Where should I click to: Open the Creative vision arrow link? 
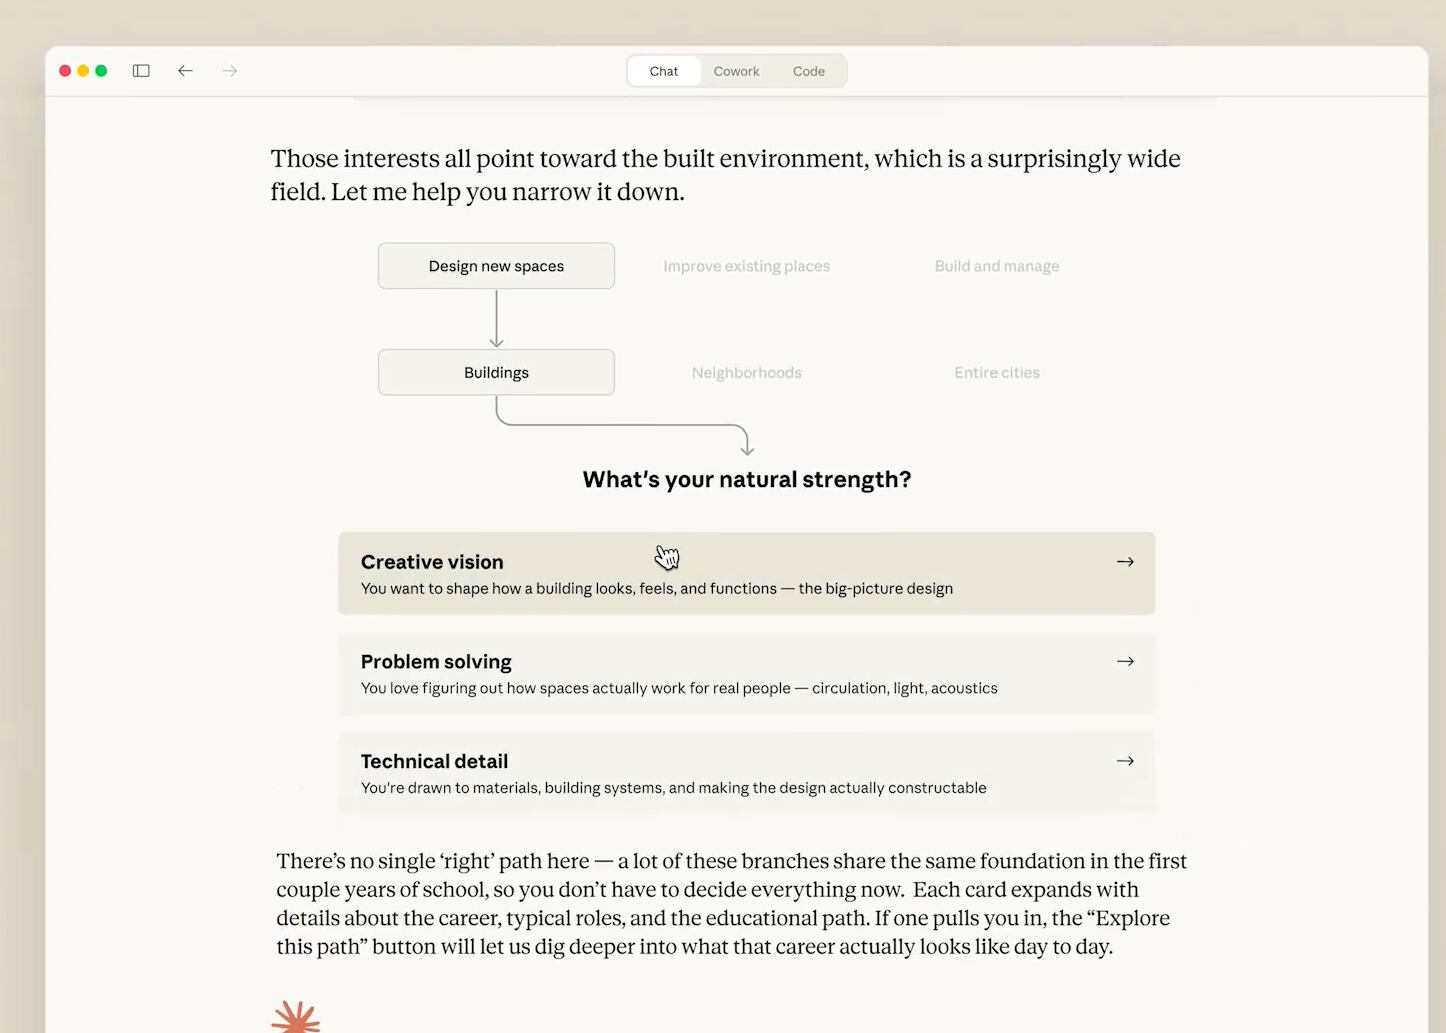pyautogui.click(x=1125, y=561)
